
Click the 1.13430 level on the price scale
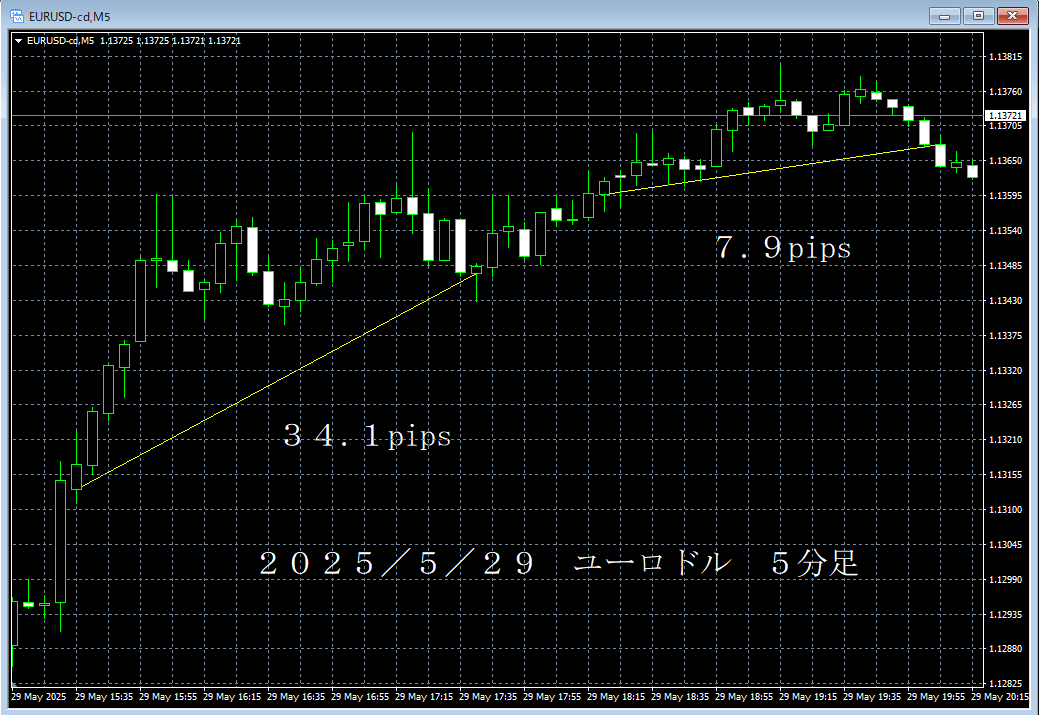pos(1004,301)
